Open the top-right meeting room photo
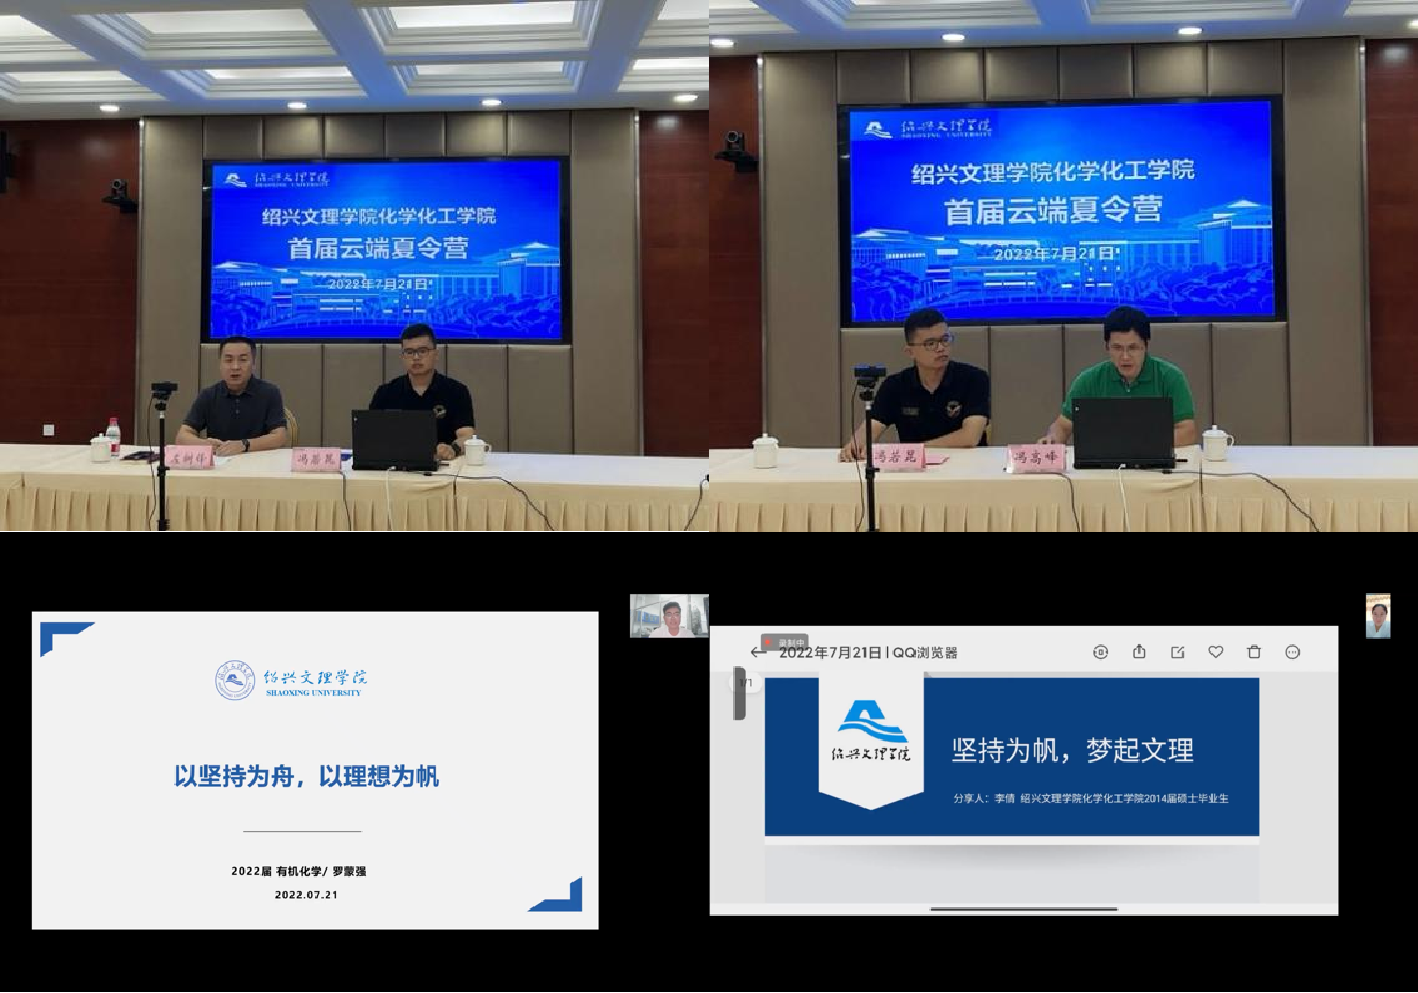Viewport: 1418px width, 993px height. (x=1063, y=265)
